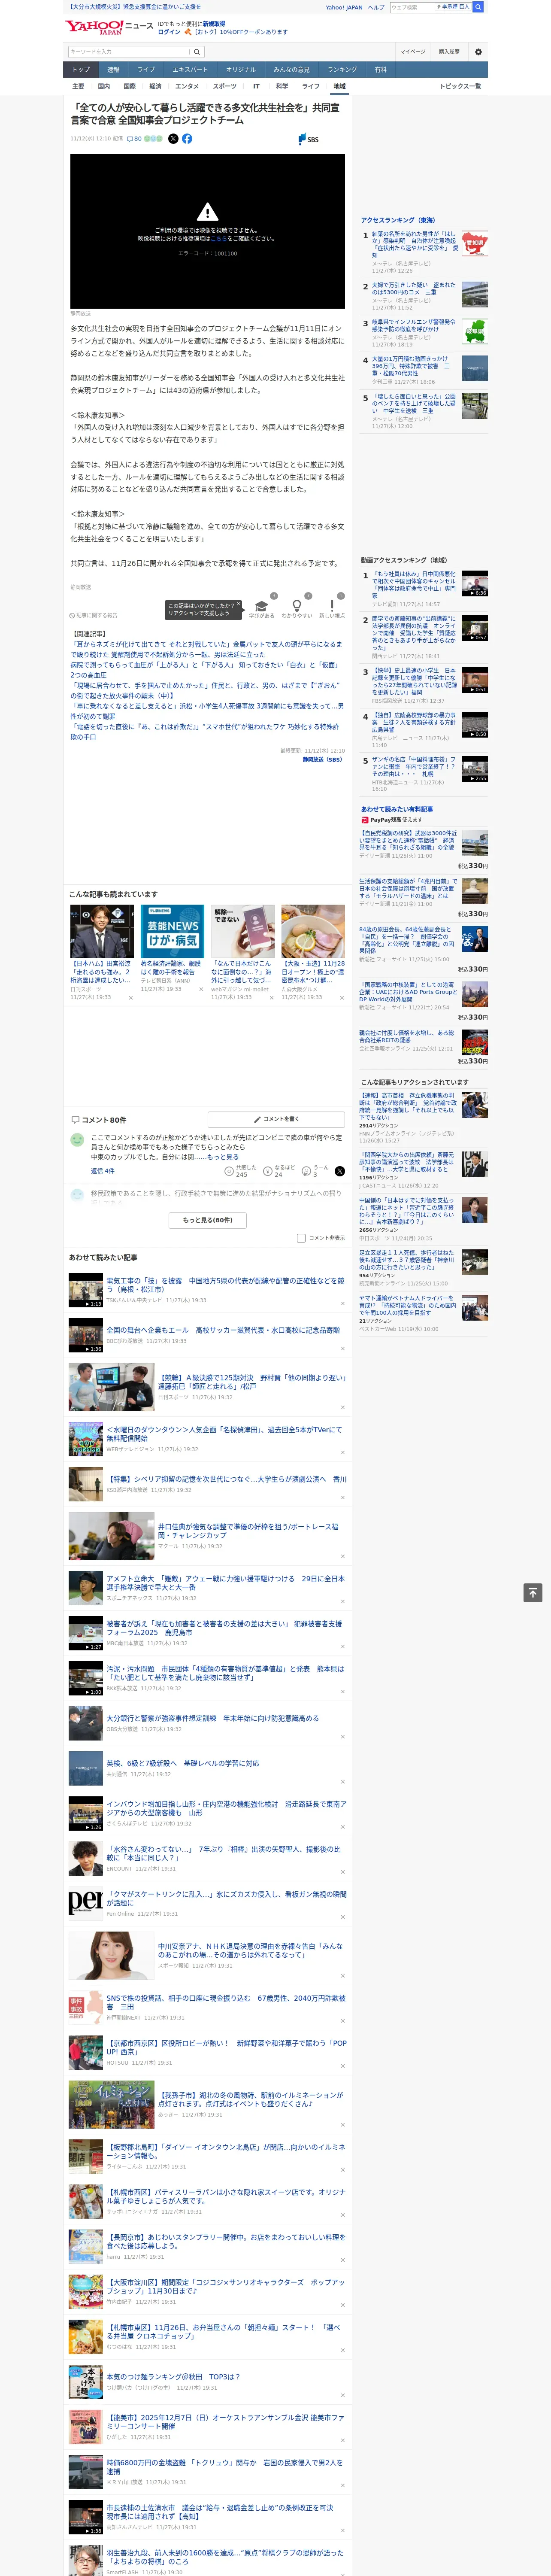
Task: Open video ranking item 3 史上最速の小学生
Action: 414,682
